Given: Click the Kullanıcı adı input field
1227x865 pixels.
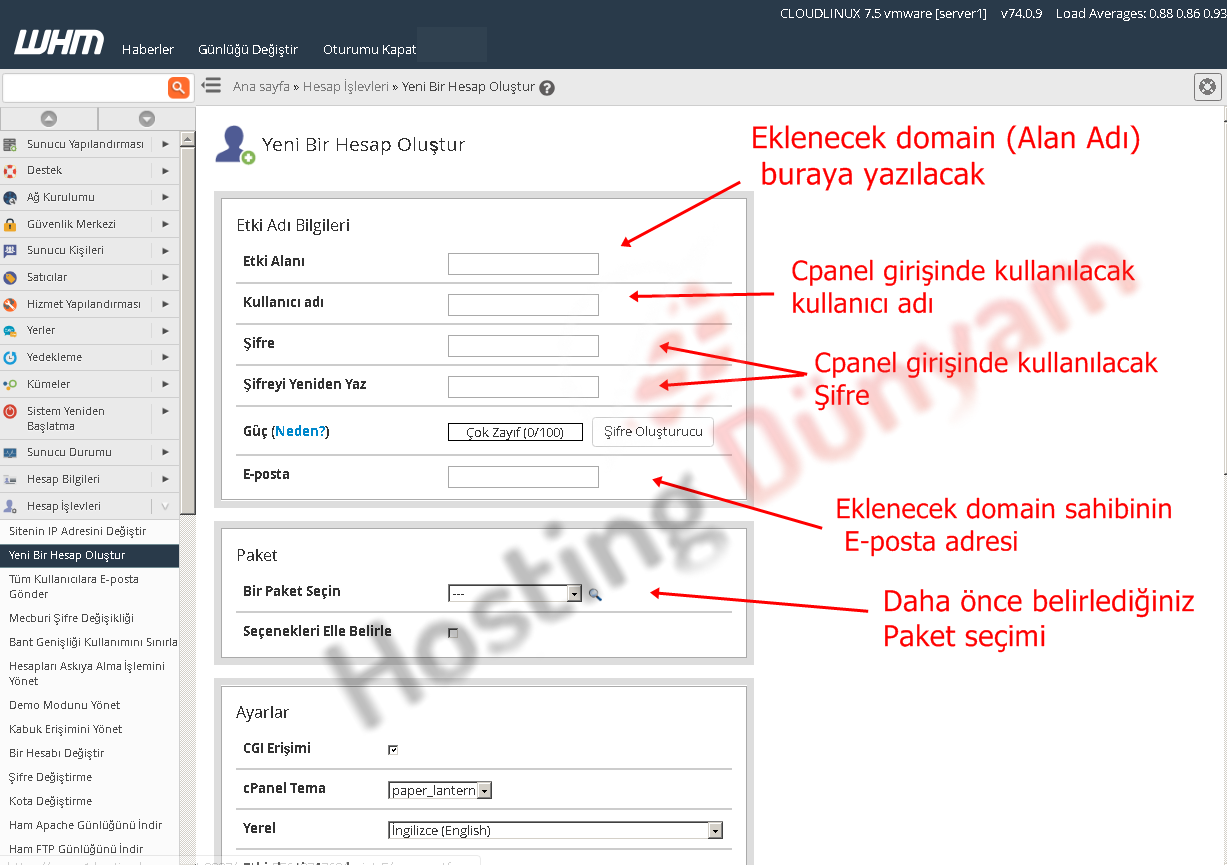Looking at the screenshot, I should pyautogui.click(x=523, y=305).
